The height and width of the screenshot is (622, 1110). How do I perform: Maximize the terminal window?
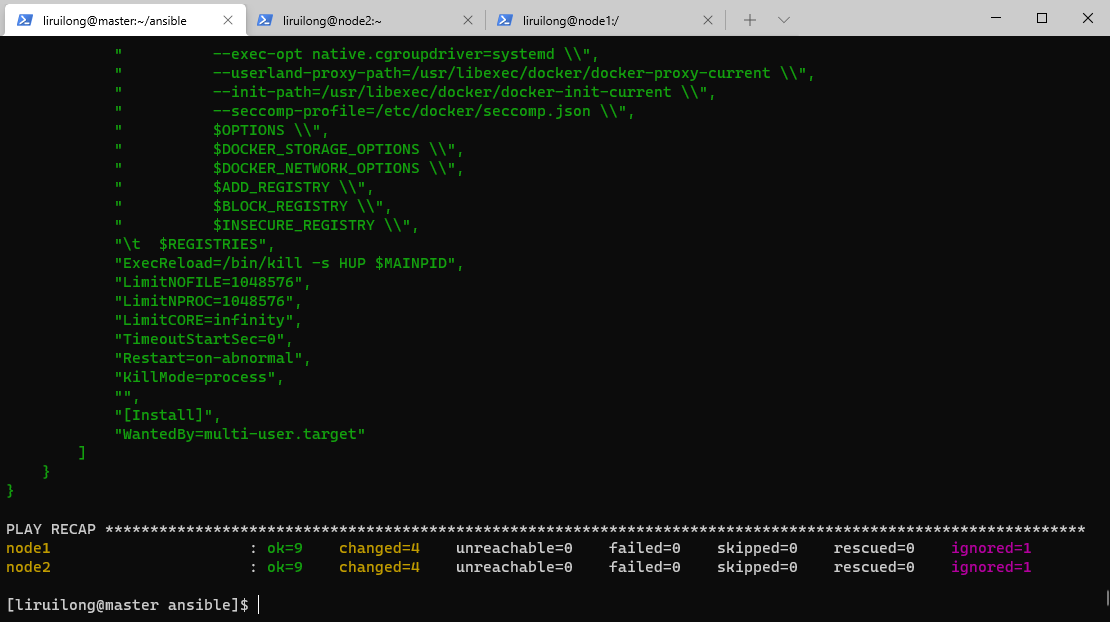coord(1041,18)
